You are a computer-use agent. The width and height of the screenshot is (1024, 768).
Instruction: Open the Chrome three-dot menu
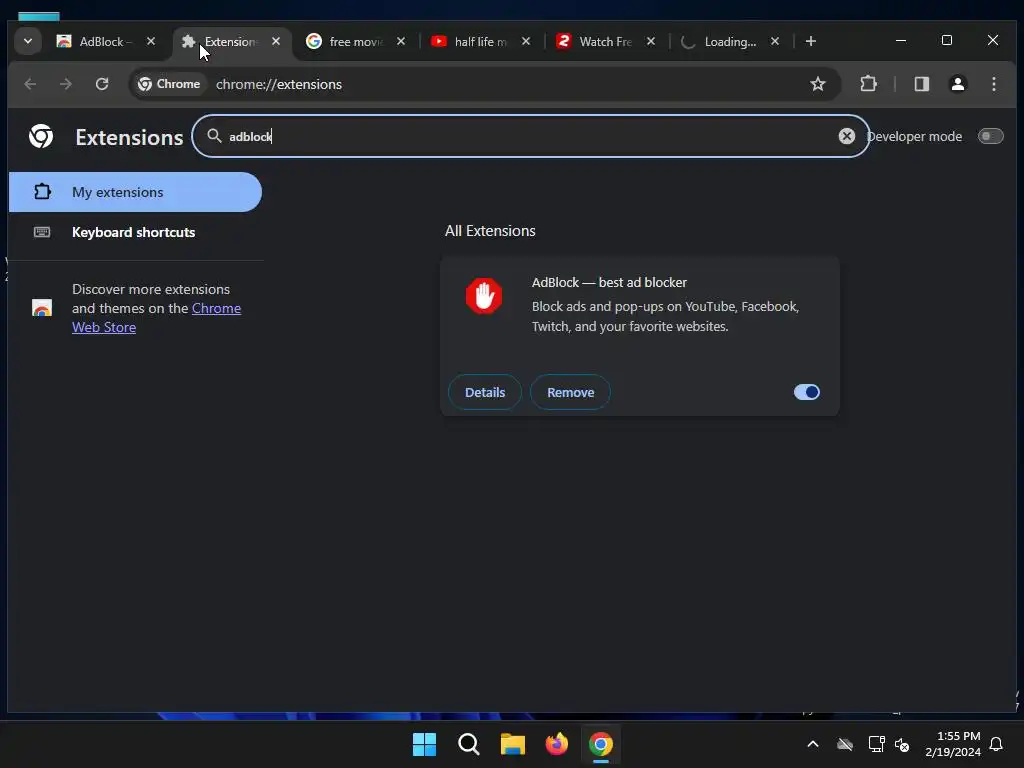(x=993, y=84)
